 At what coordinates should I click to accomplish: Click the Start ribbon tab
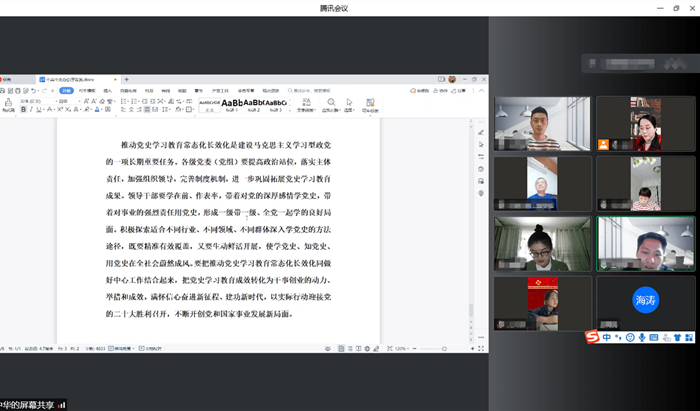(x=67, y=91)
